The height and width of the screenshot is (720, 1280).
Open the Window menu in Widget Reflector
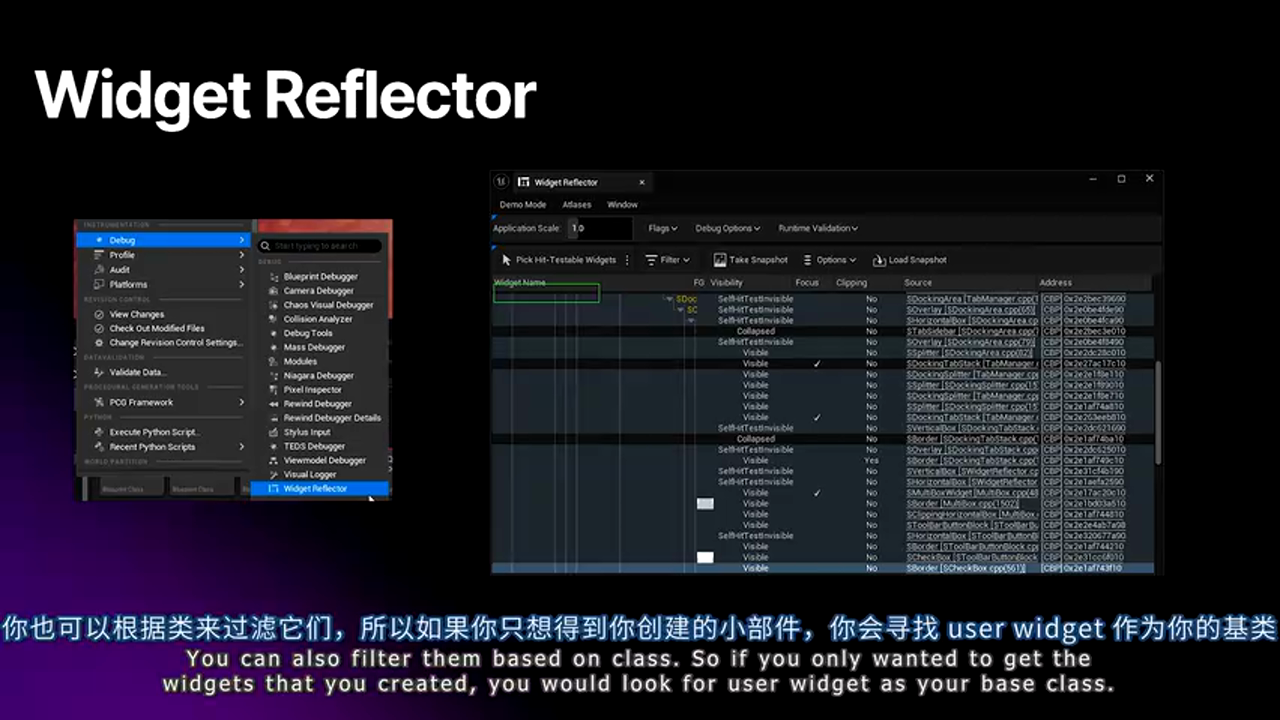[622, 204]
